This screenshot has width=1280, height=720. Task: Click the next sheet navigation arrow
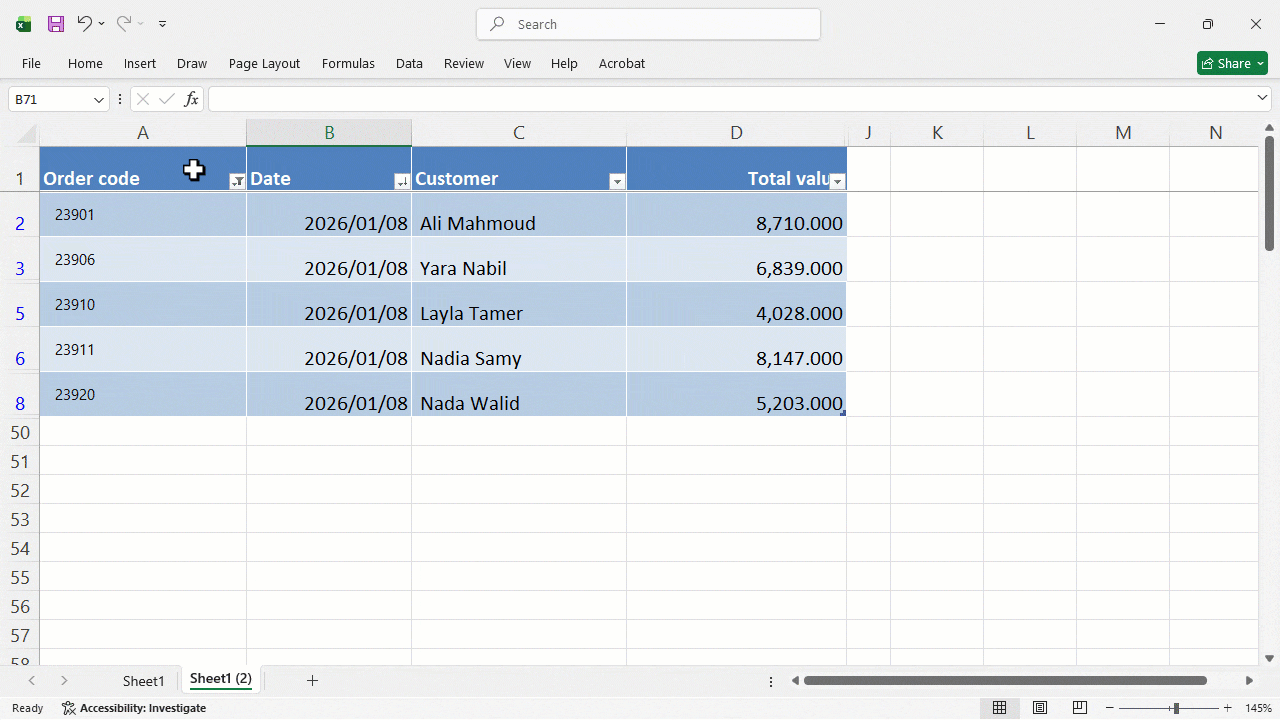coord(64,680)
